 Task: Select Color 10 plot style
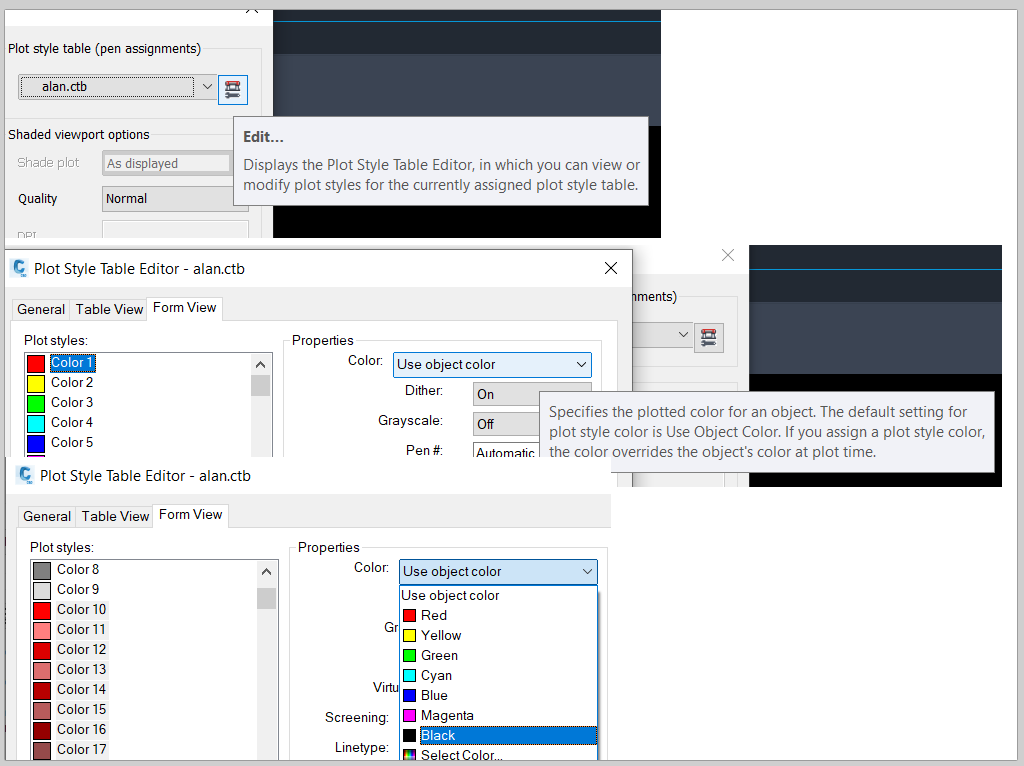[81, 609]
